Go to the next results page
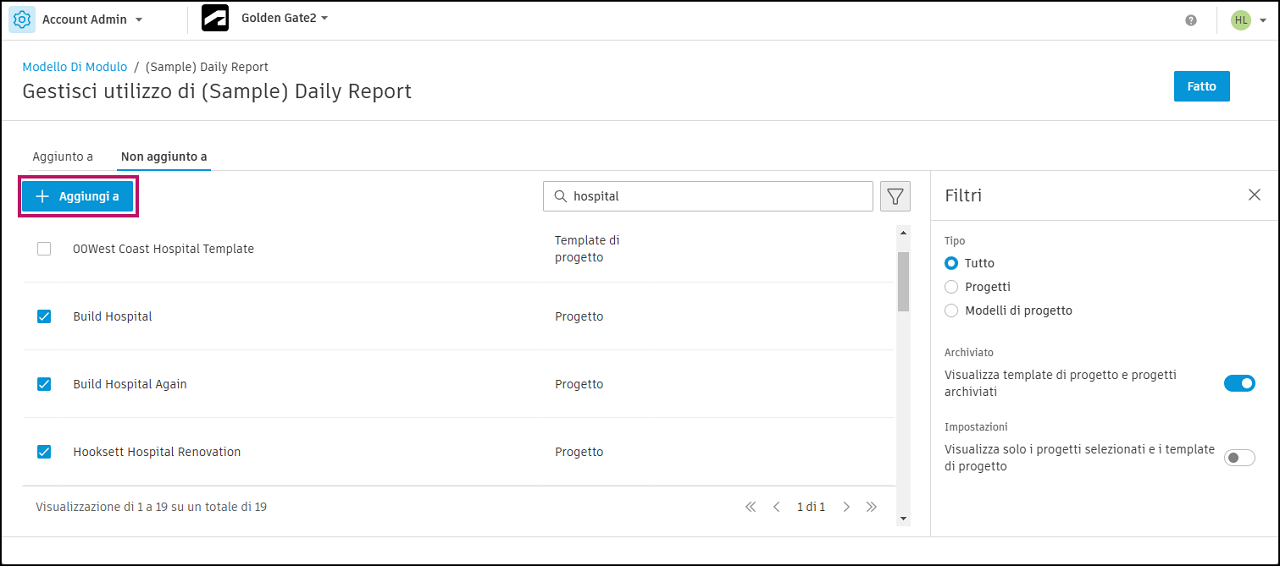The image size is (1280, 566). click(x=846, y=507)
